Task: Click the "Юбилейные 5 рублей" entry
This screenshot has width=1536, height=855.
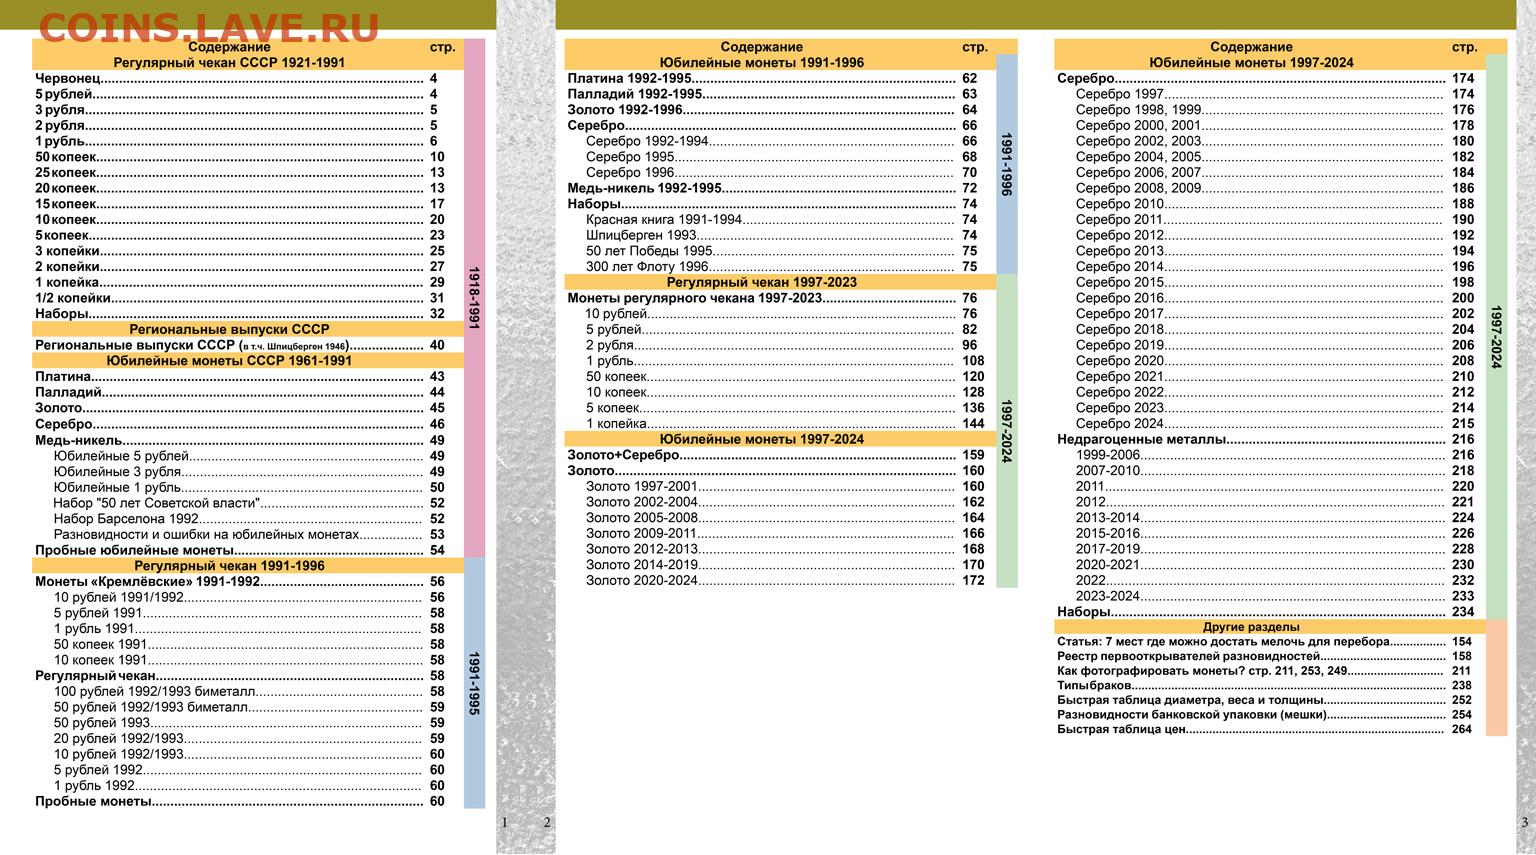Action: pos(248,456)
